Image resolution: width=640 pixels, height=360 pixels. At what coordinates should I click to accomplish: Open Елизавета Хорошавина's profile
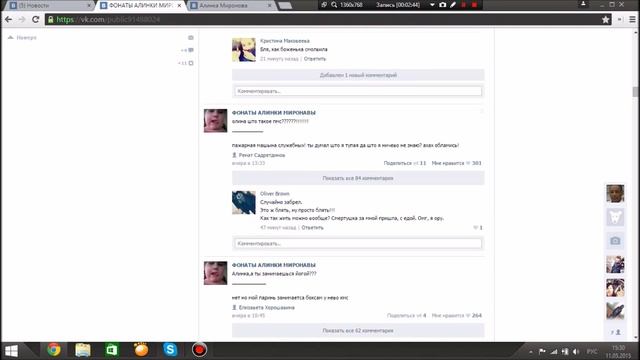pos(266,307)
